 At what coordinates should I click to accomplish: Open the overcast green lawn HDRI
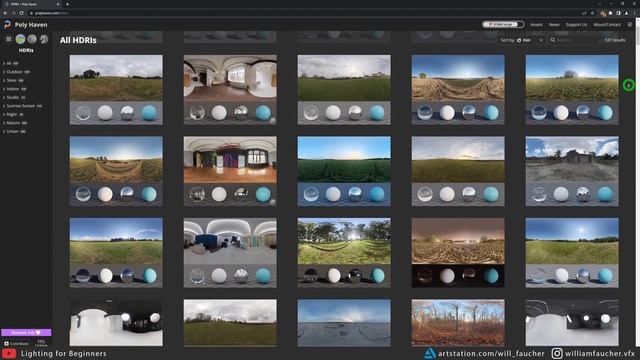344,89
